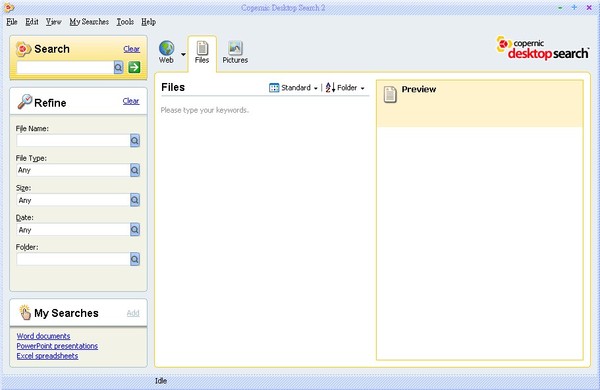
Task: Minimize the Copernic window
Action: [x=560, y=8]
